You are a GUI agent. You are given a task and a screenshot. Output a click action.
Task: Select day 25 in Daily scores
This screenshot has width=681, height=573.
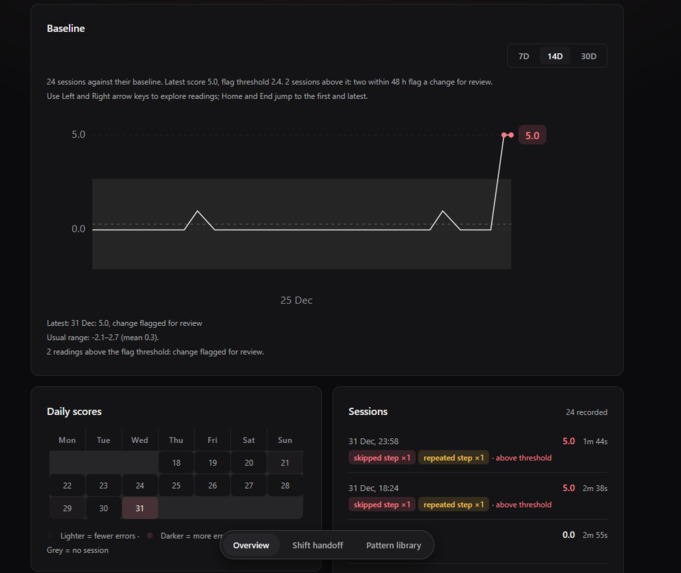(176, 485)
